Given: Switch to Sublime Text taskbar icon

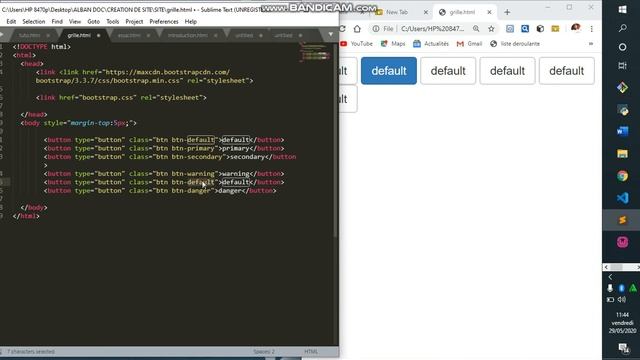Looking at the screenshot, I should click(622, 220).
